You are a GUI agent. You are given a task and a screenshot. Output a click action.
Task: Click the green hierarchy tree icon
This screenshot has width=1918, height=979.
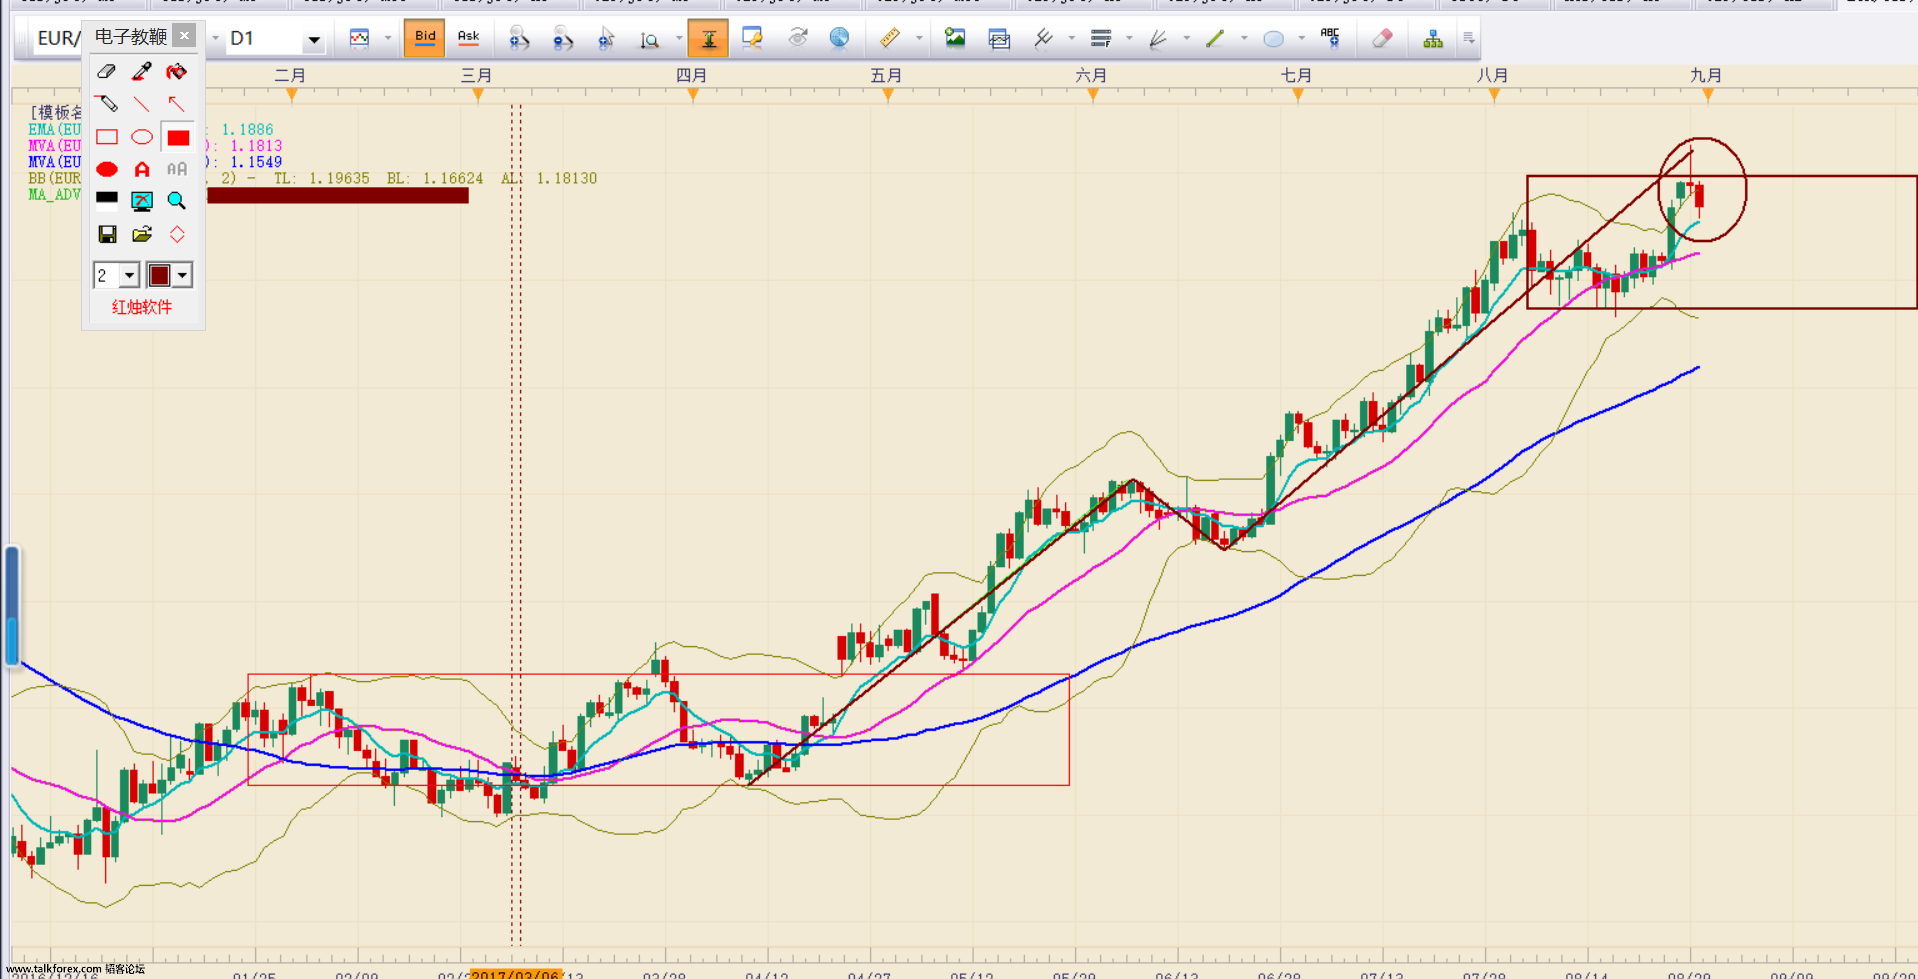point(1433,38)
